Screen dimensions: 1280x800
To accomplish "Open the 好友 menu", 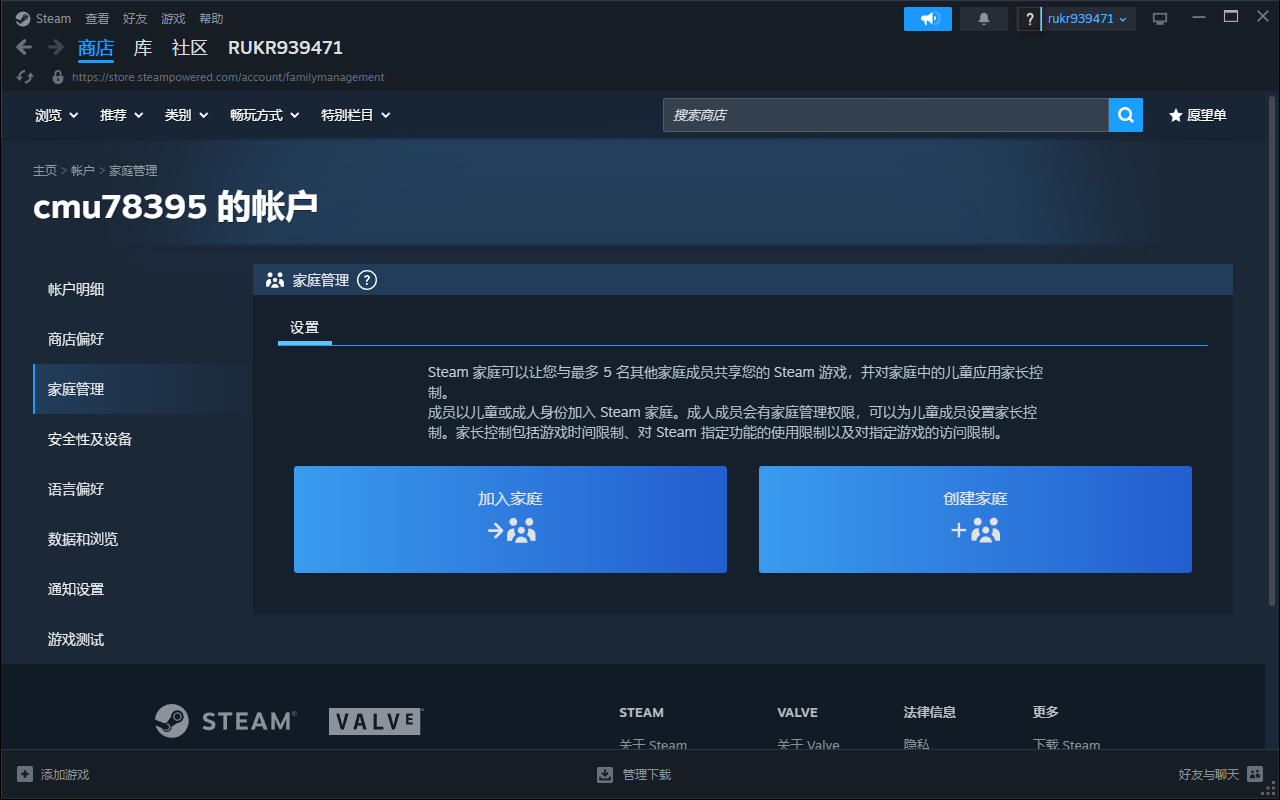I will point(135,19).
